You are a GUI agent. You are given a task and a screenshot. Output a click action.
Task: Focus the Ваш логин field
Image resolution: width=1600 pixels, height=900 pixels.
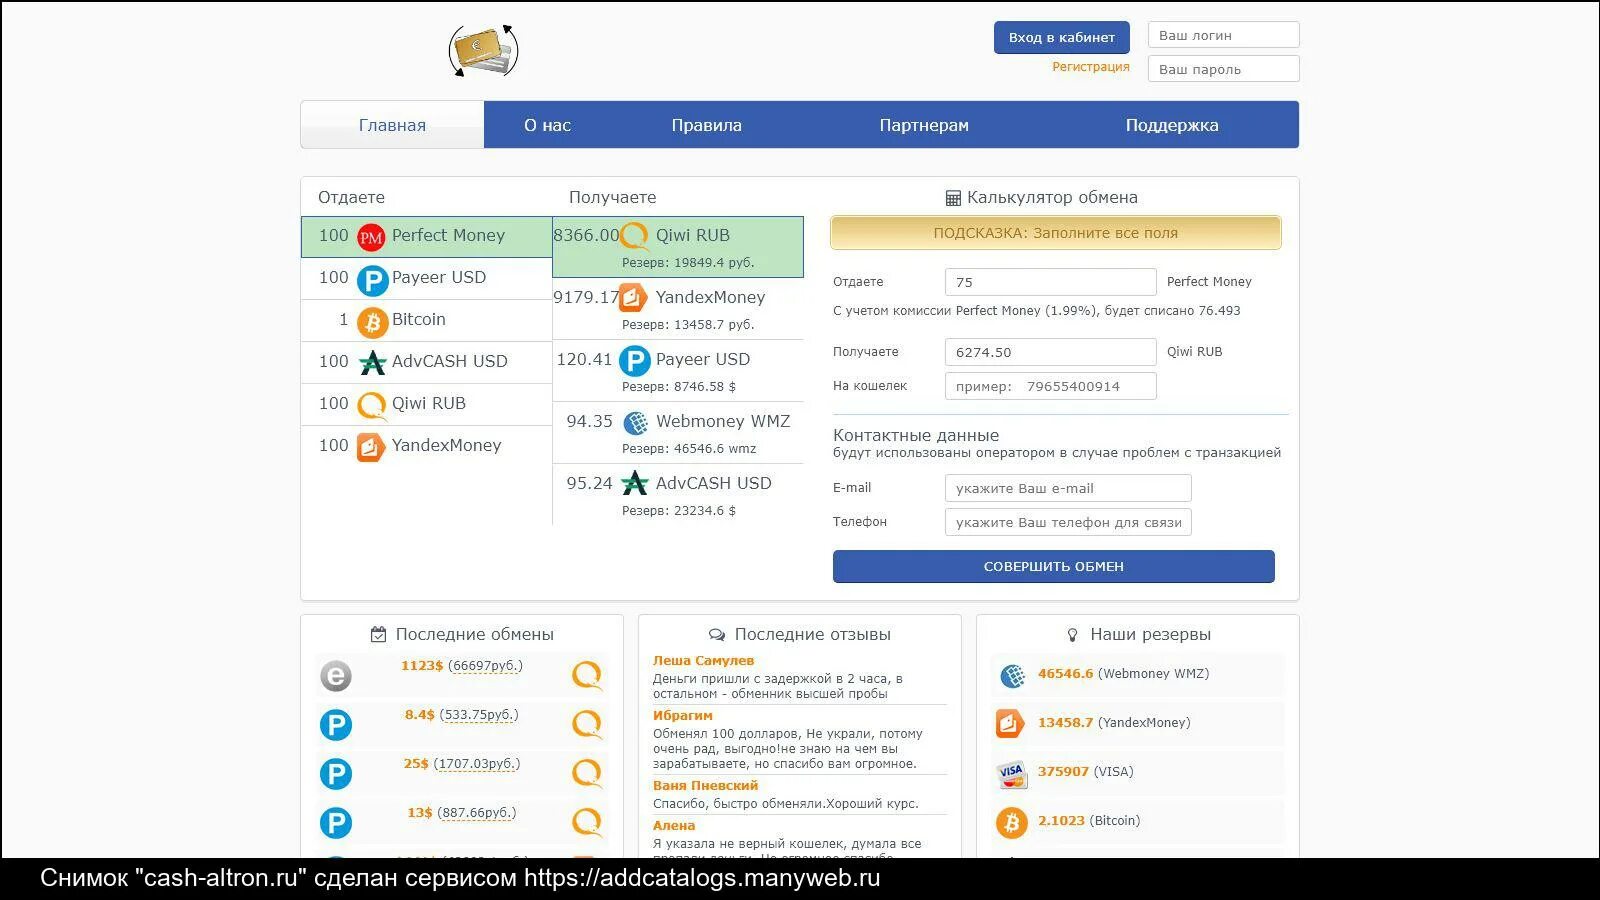click(1223, 35)
